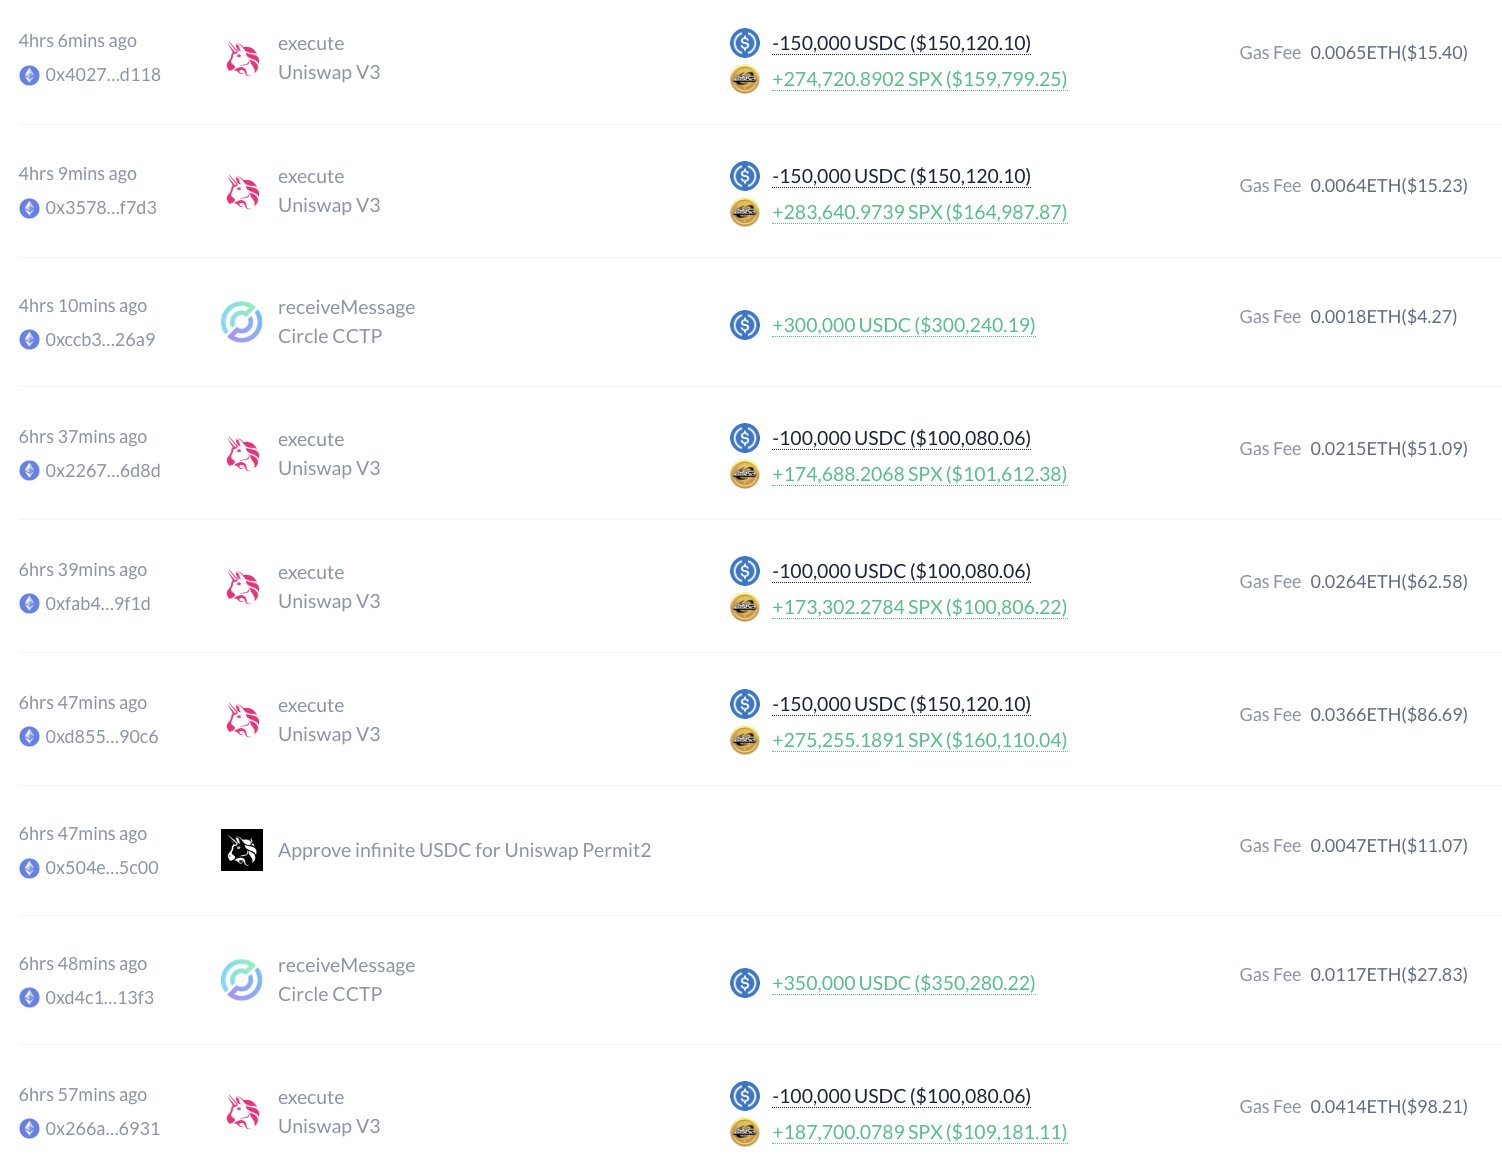The height and width of the screenshot is (1170, 1502).
Task: Open the +300,000 USDC amount link
Action: click(903, 325)
